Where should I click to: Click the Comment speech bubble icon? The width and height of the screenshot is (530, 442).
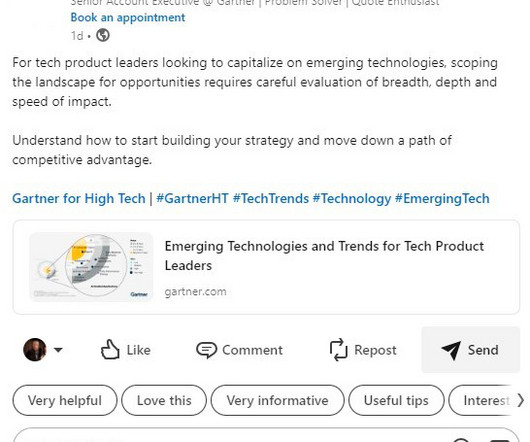click(x=206, y=350)
